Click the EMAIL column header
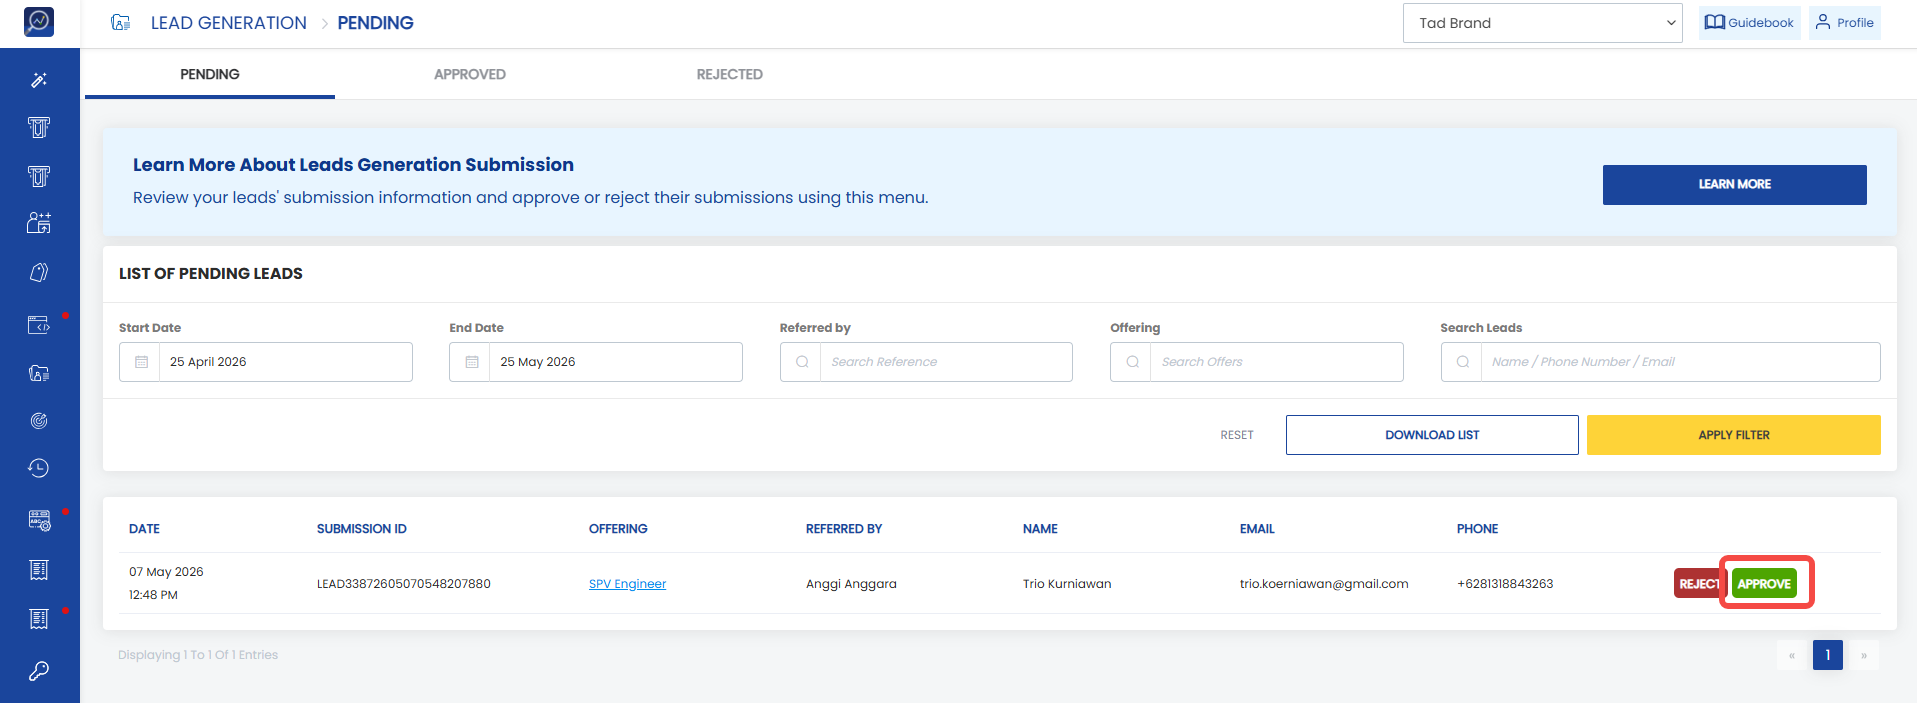This screenshot has width=1917, height=703. [1257, 529]
